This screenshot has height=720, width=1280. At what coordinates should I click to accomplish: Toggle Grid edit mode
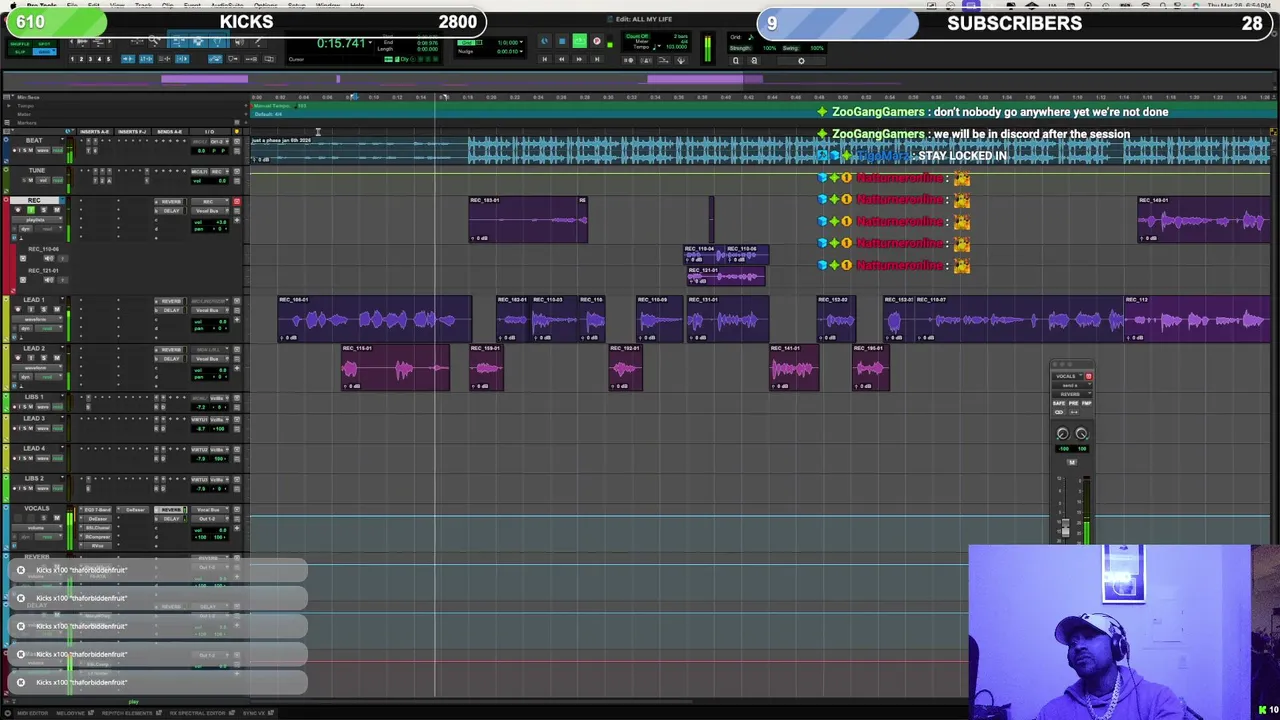click(44, 52)
